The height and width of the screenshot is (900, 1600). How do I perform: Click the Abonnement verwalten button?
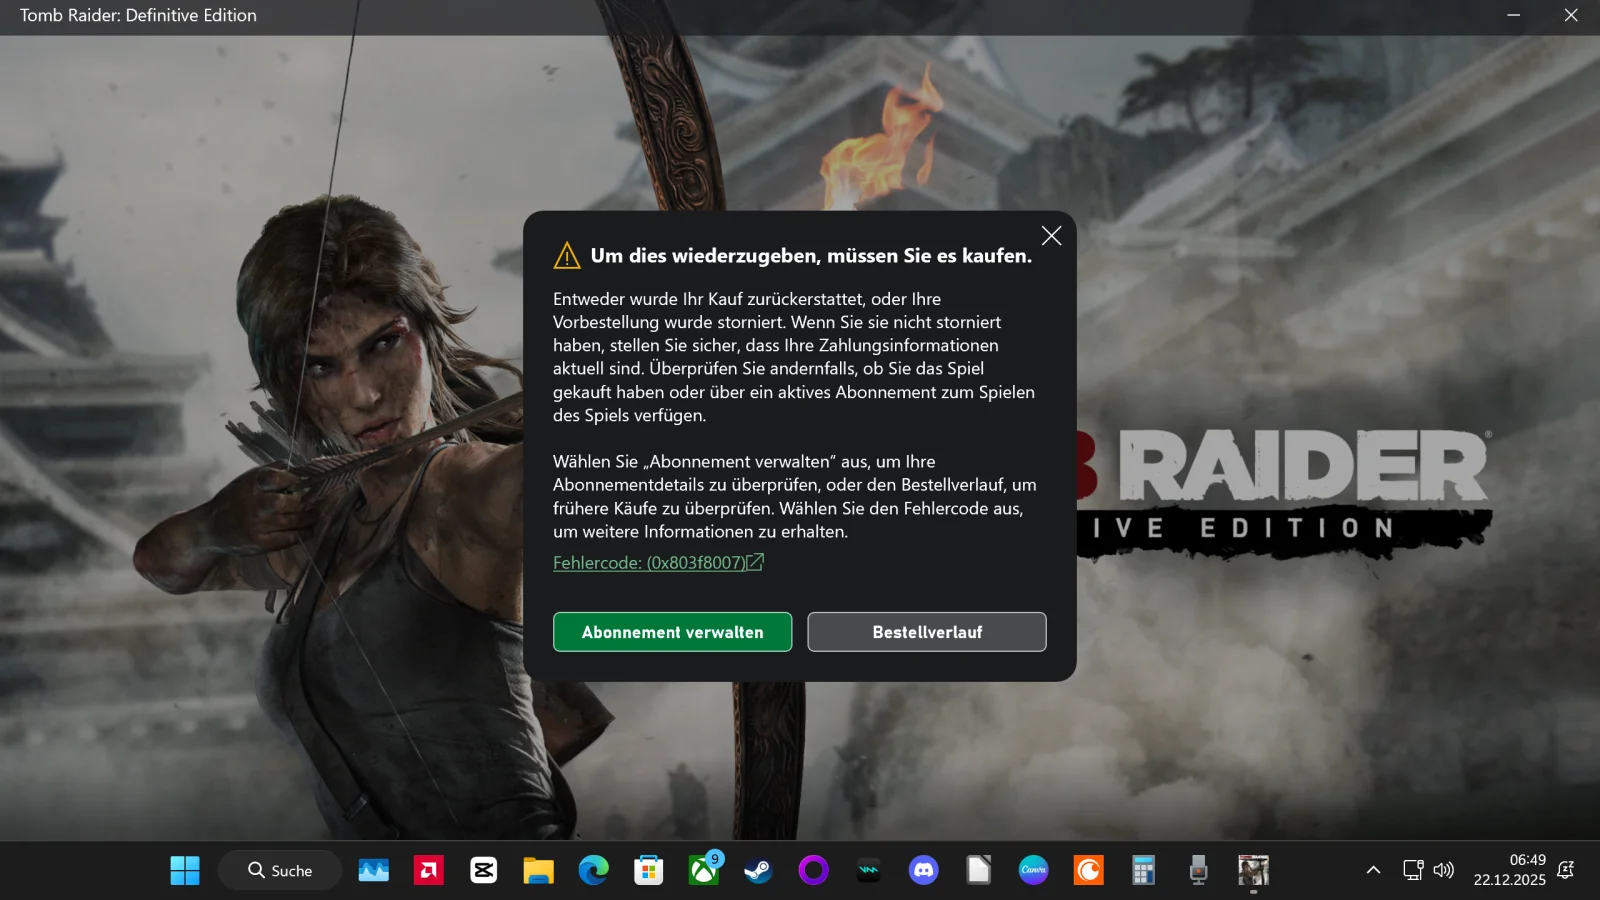coord(672,632)
